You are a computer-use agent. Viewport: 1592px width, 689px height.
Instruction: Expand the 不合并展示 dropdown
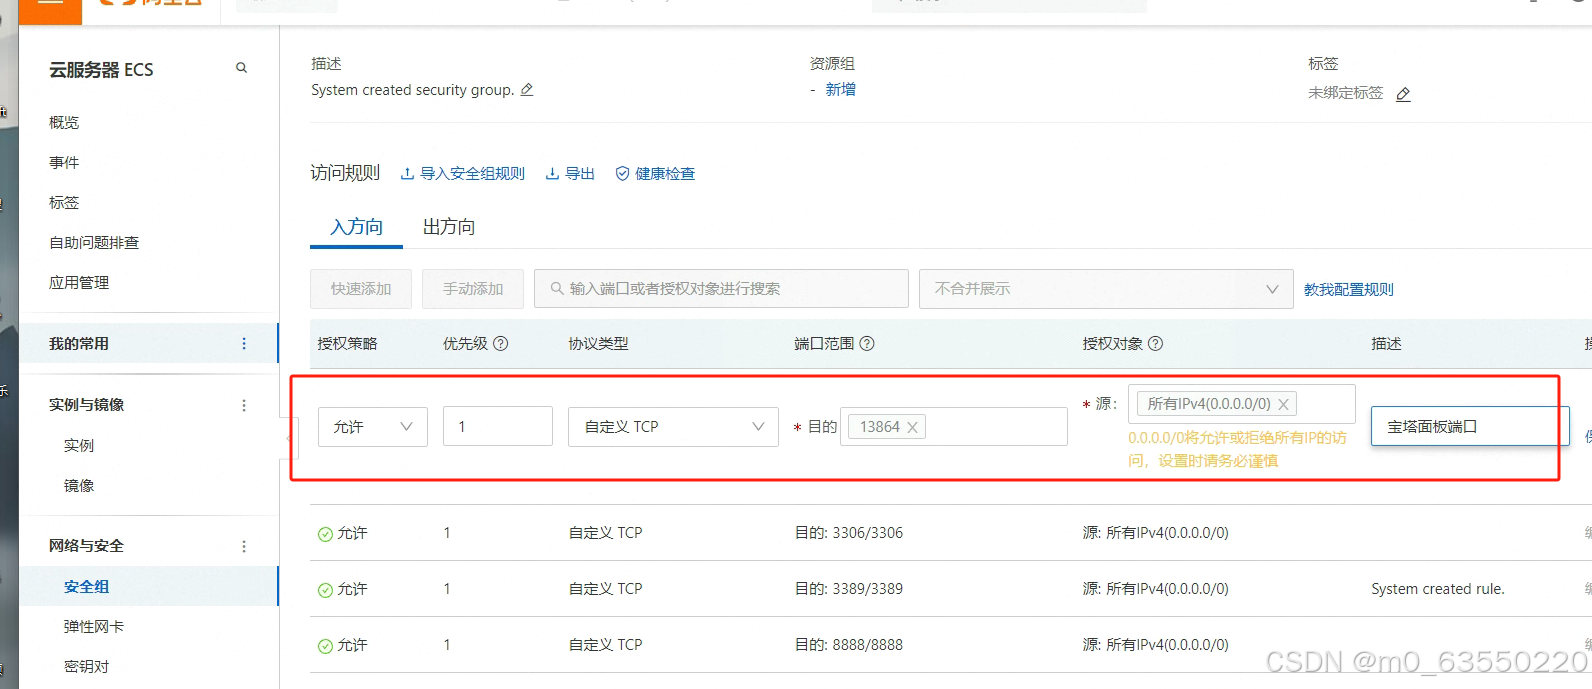tap(1105, 289)
